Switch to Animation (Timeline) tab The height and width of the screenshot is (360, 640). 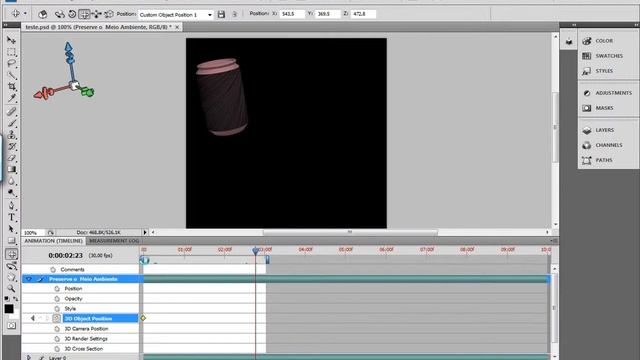tap(53, 241)
